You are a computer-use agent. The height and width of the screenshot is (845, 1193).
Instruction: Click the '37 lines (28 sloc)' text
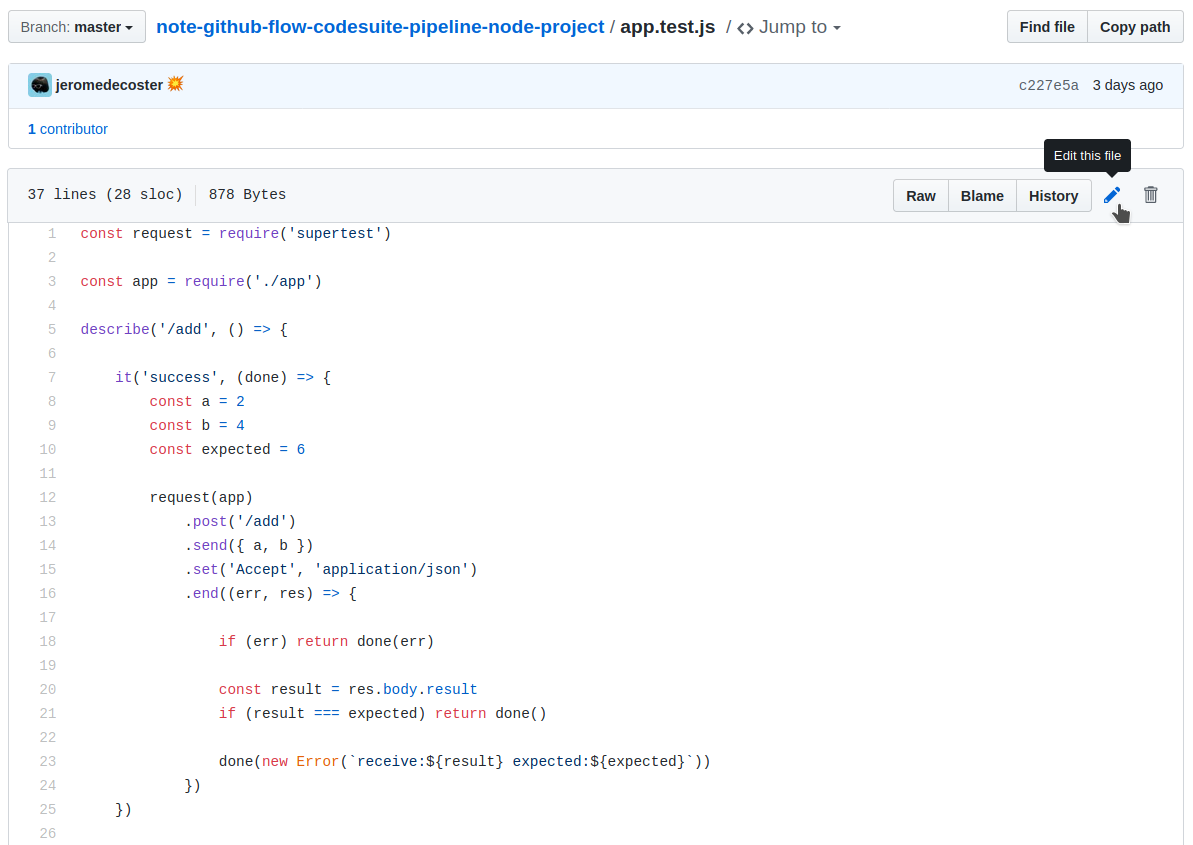[x=105, y=195]
